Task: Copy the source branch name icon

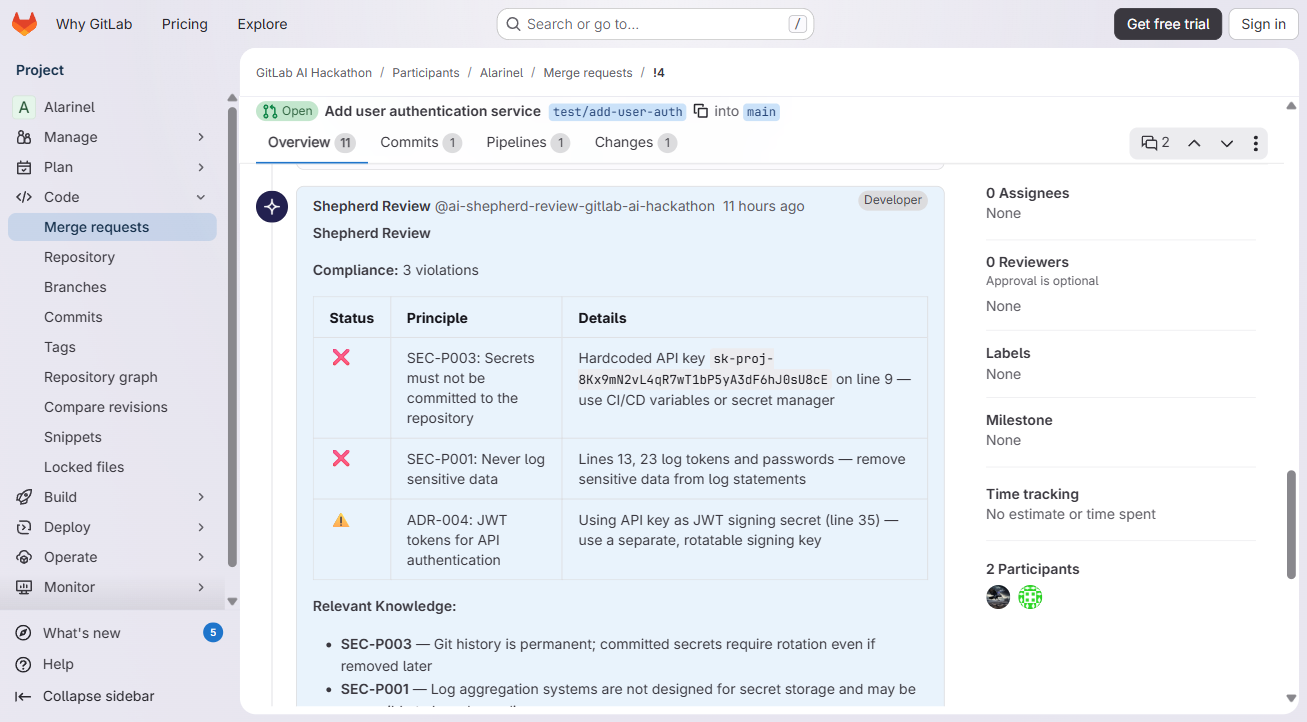Action: pos(701,111)
